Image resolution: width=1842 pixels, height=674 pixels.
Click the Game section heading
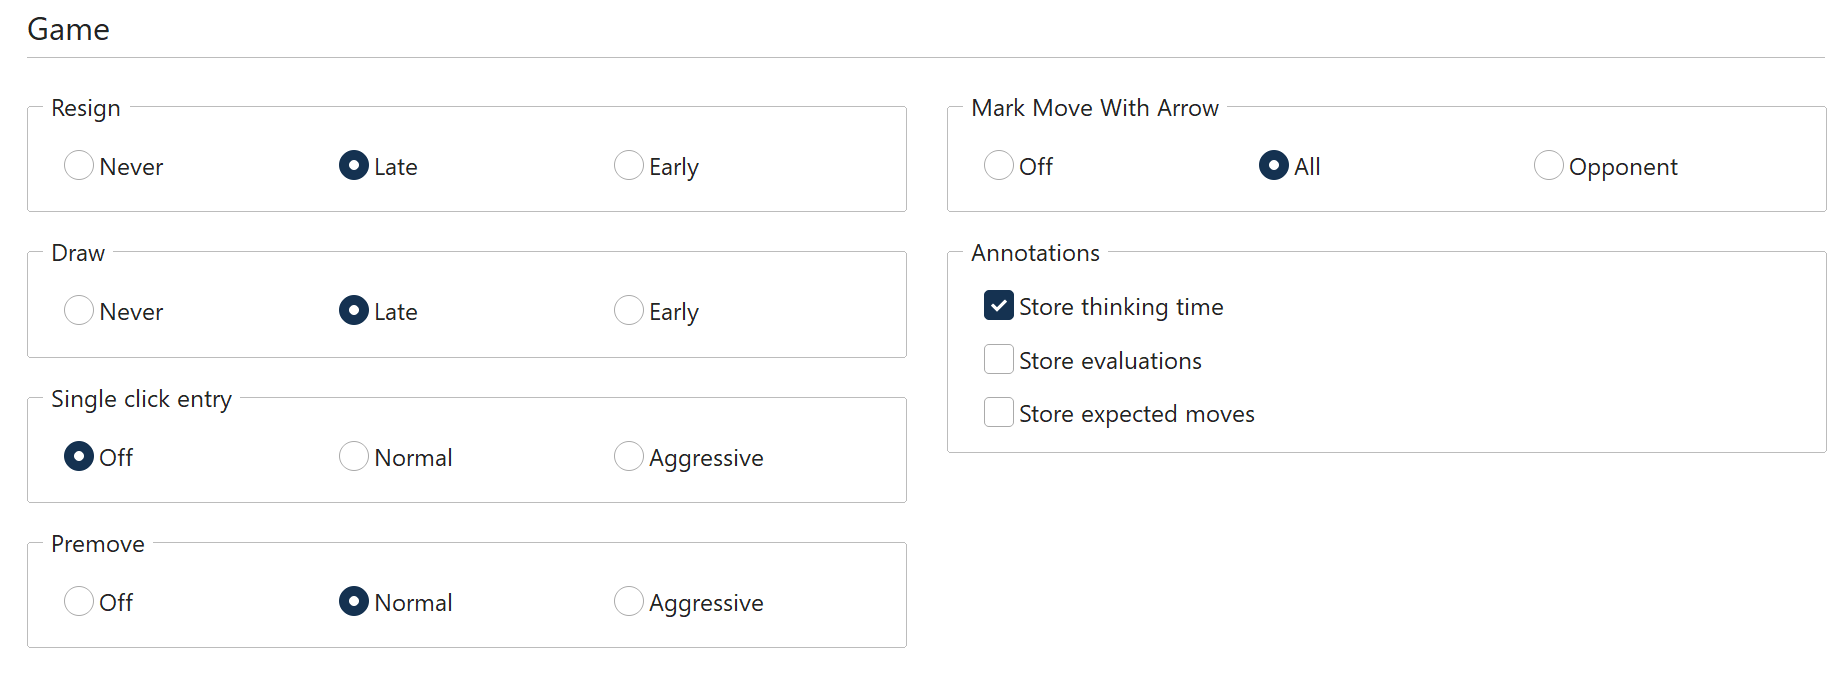point(68,29)
